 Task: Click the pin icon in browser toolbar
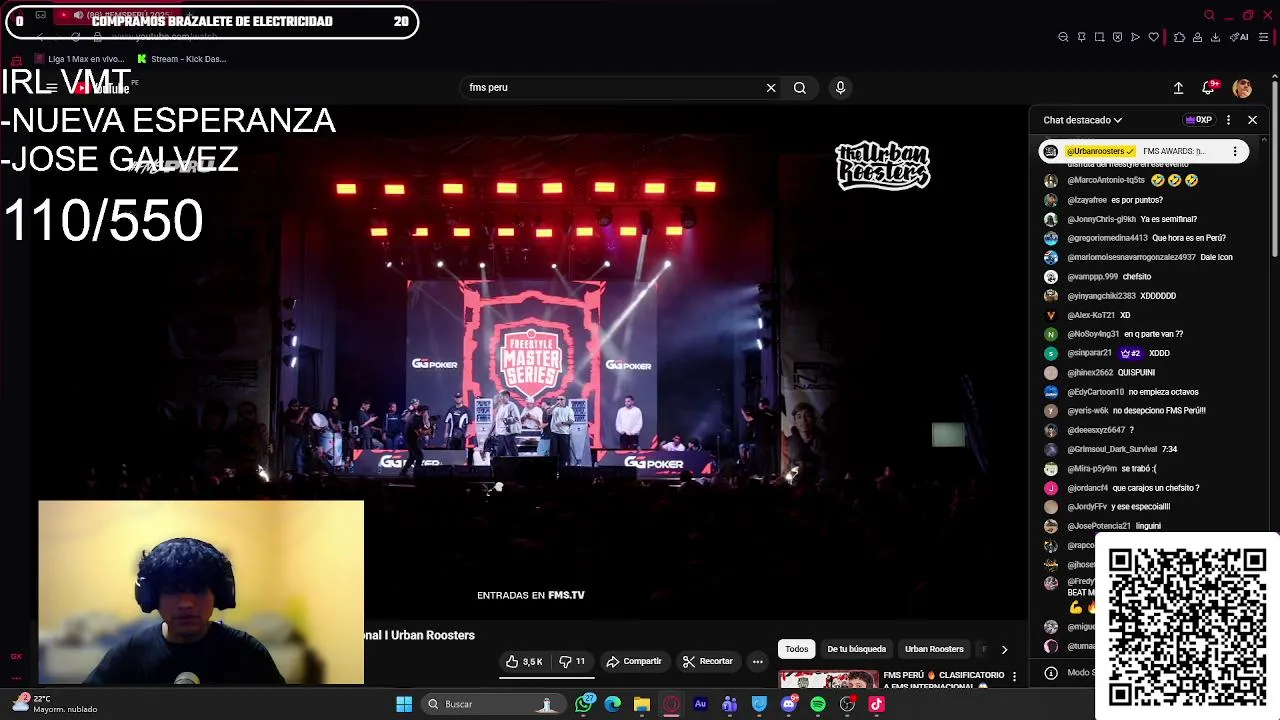1081,37
